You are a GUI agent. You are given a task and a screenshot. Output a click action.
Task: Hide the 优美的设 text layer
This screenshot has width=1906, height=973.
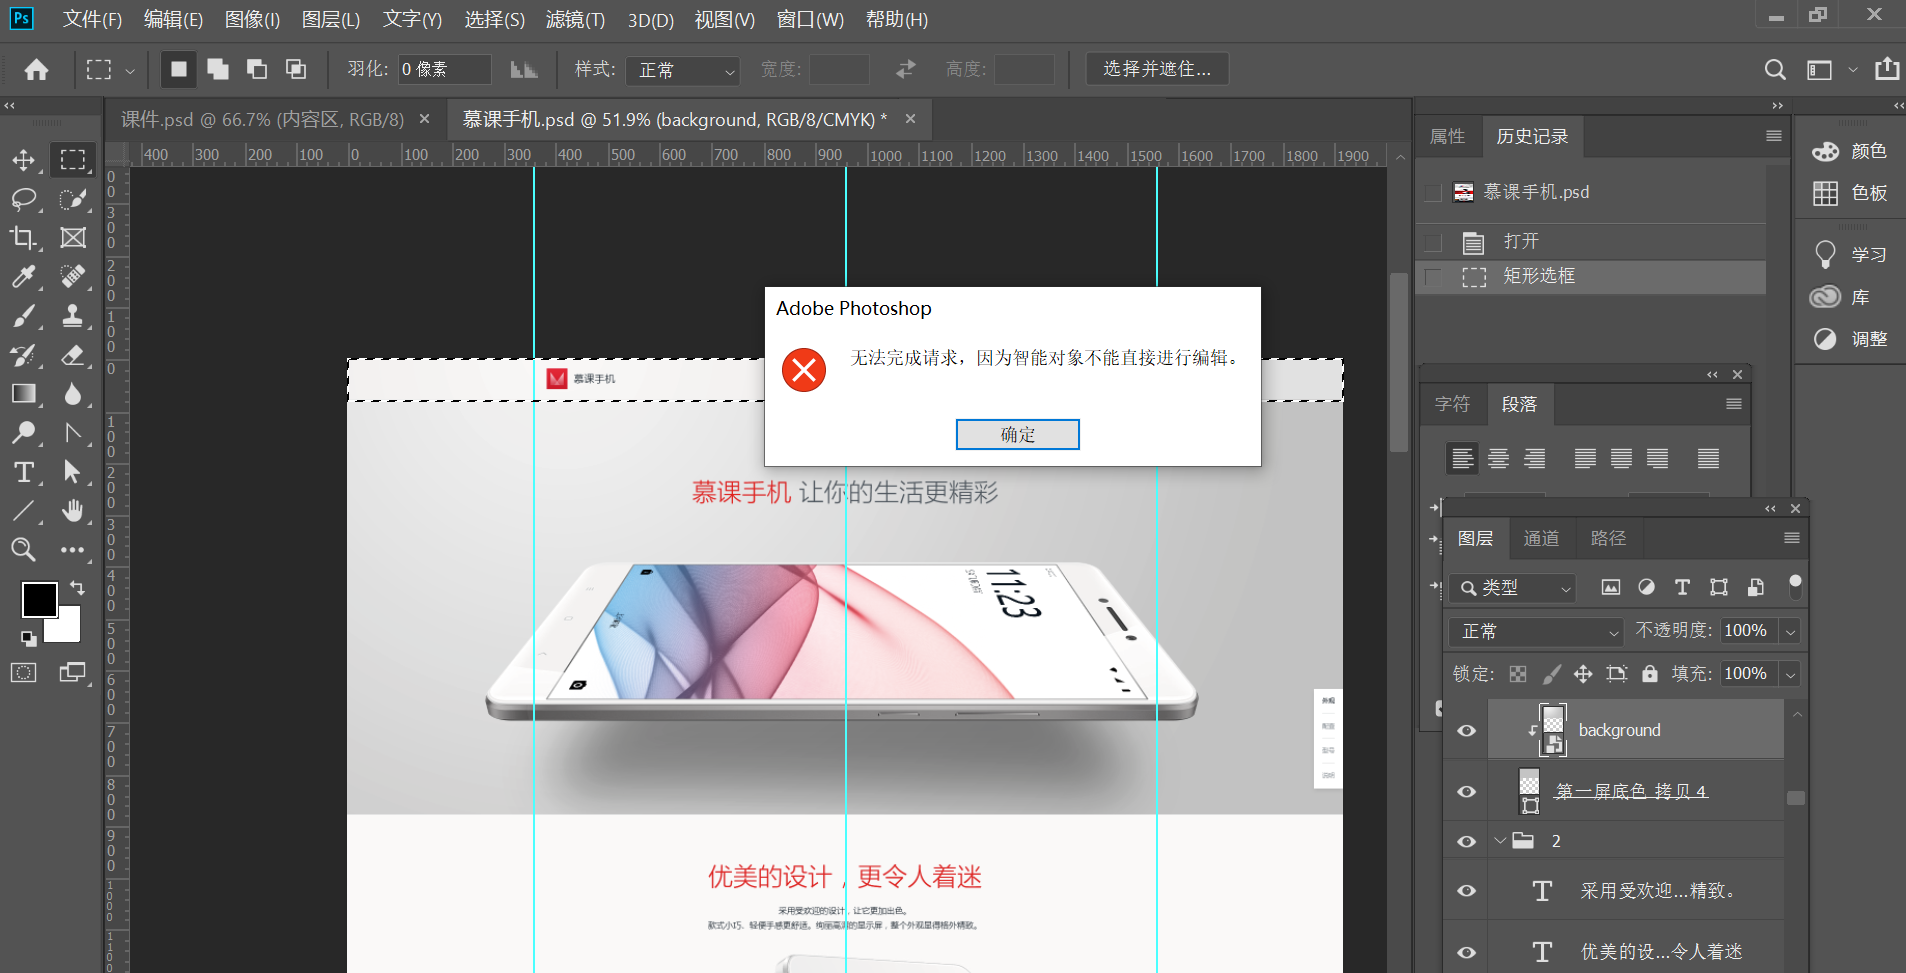pyautogui.click(x=1467, y=952)
